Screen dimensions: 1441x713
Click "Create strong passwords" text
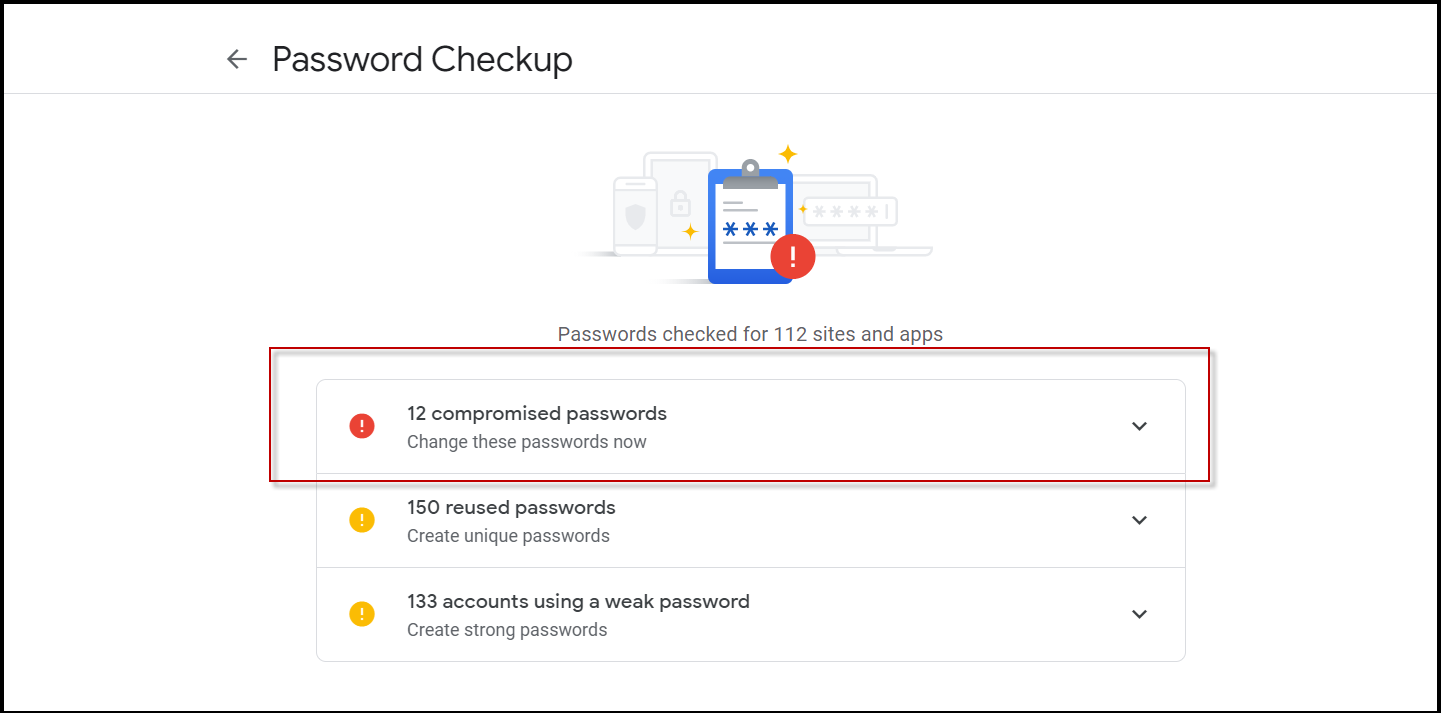507,630
